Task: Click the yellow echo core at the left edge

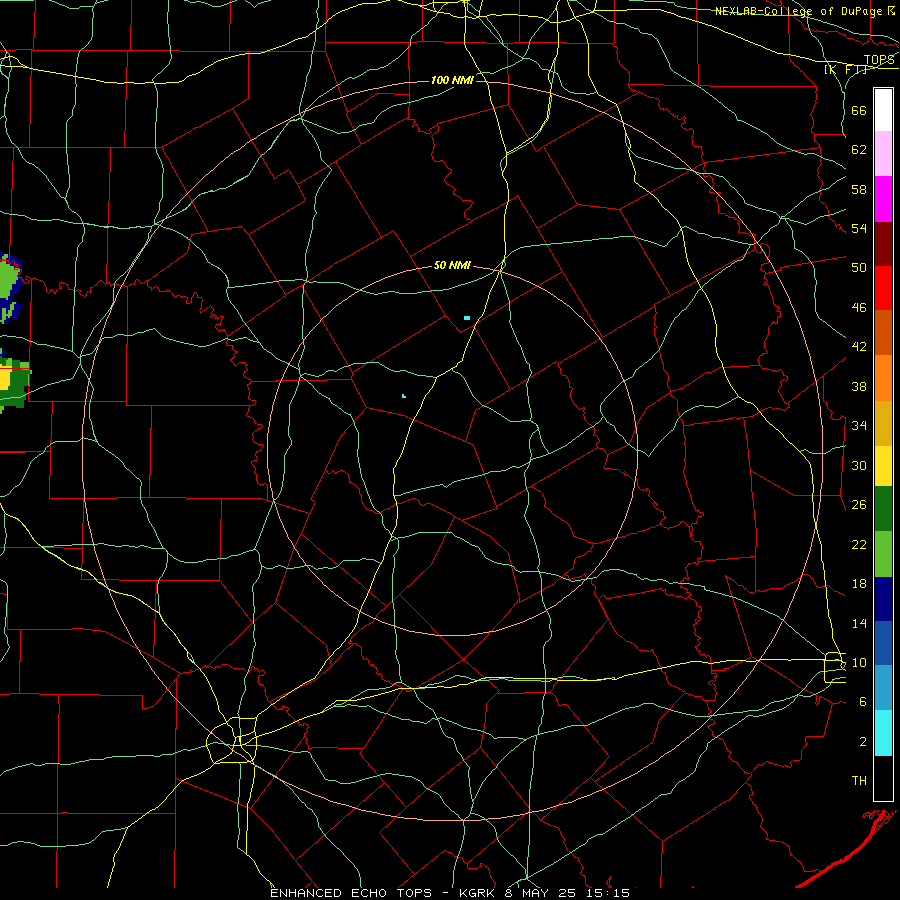Action: pos(5,379)
